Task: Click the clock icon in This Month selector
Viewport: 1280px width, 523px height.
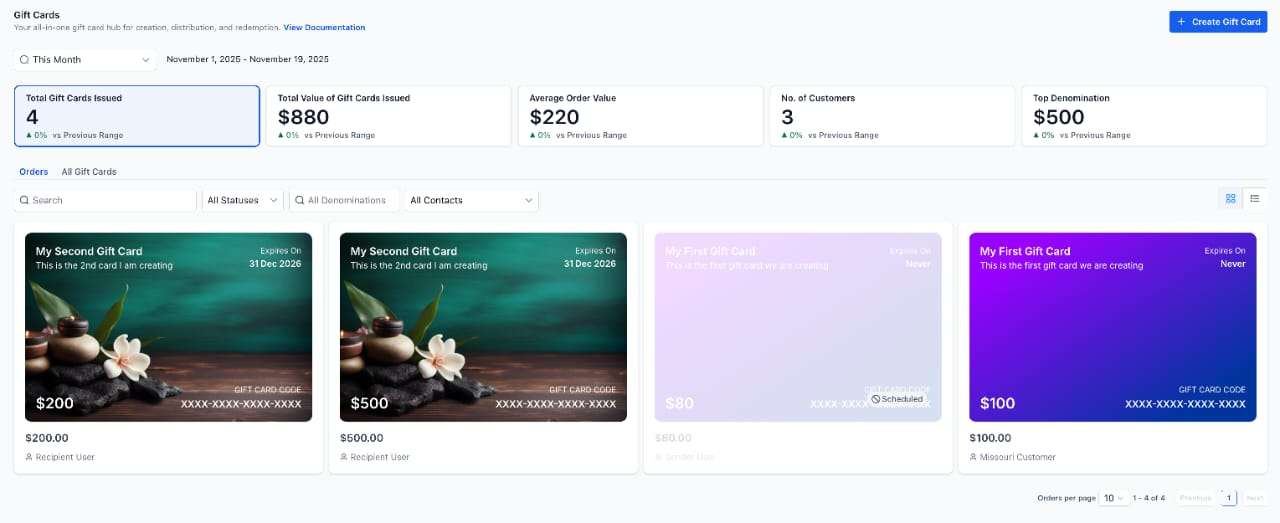Action: (24, 60)
